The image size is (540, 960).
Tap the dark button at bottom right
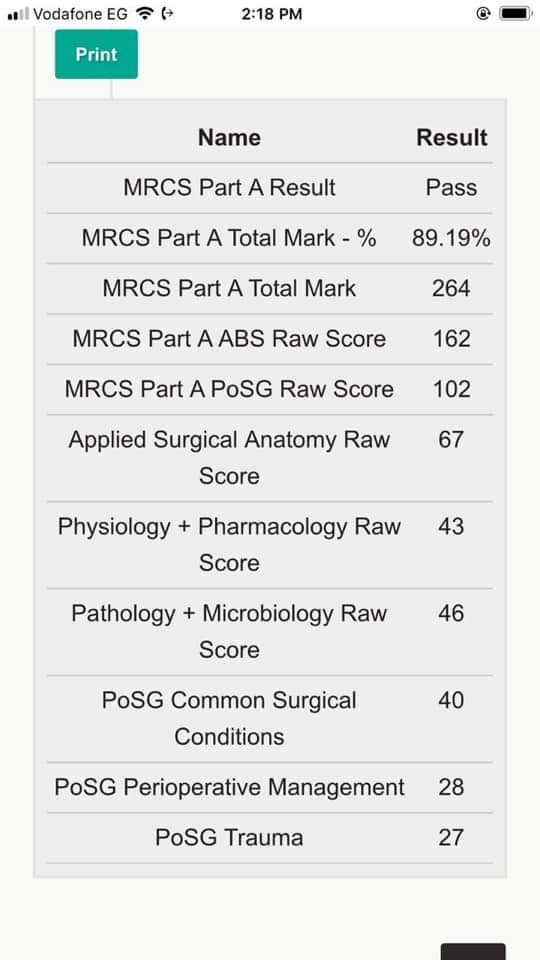pyautogui.click(x=473, y=951)
